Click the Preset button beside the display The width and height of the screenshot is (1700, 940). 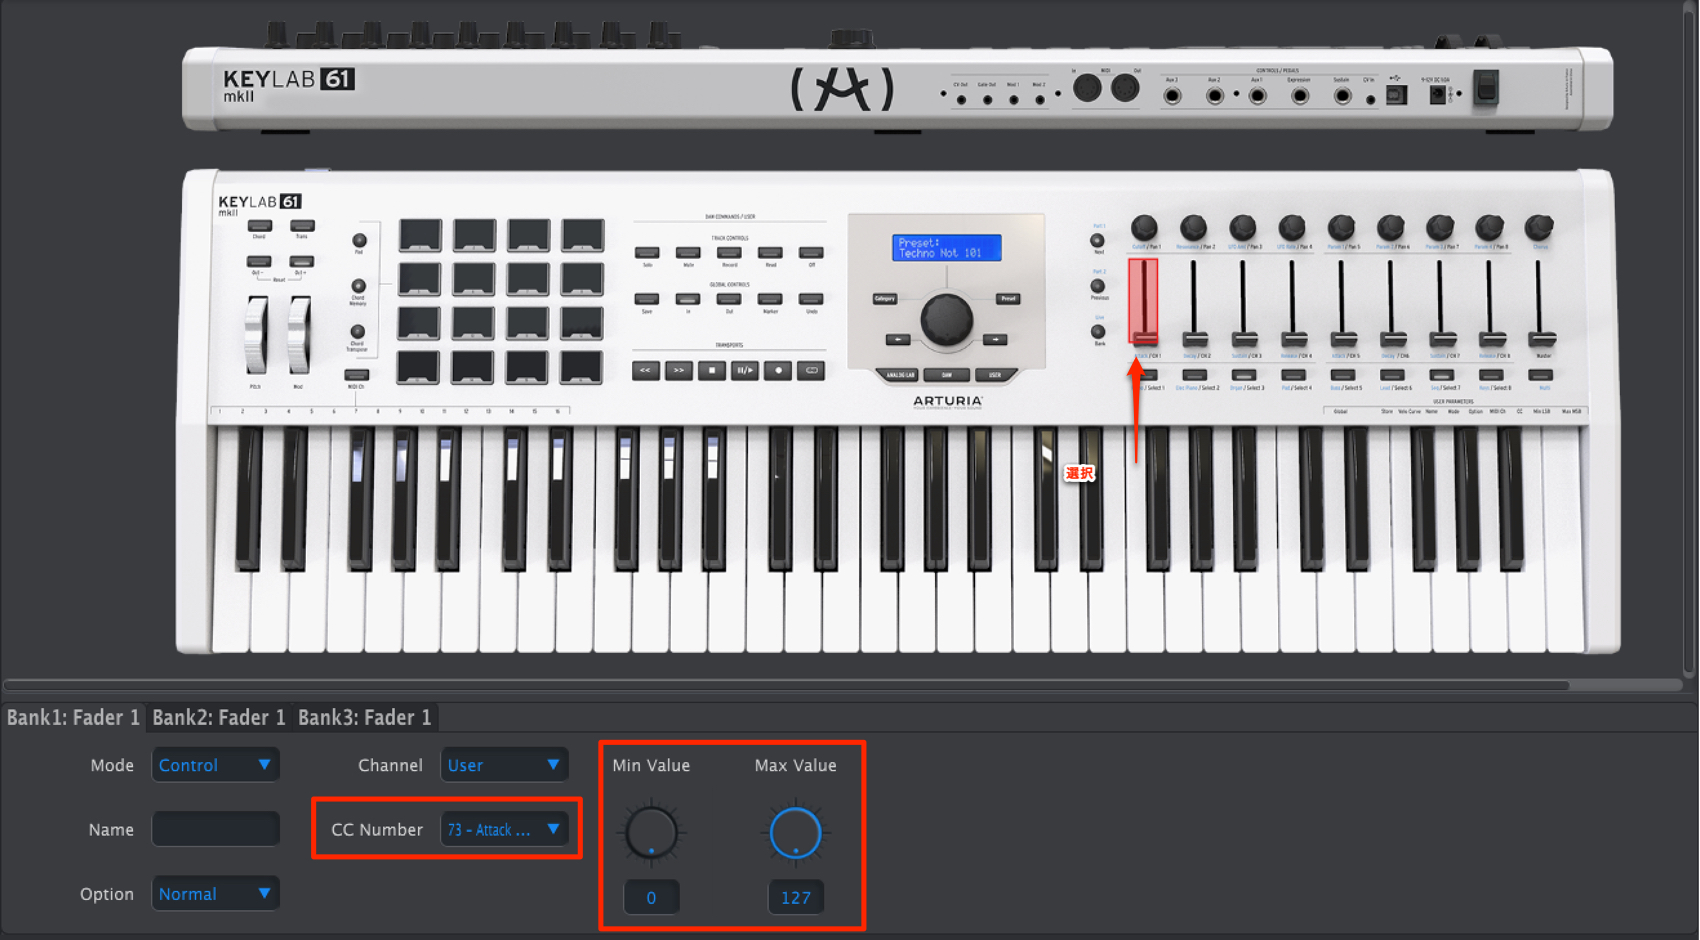coord(1008,298)
